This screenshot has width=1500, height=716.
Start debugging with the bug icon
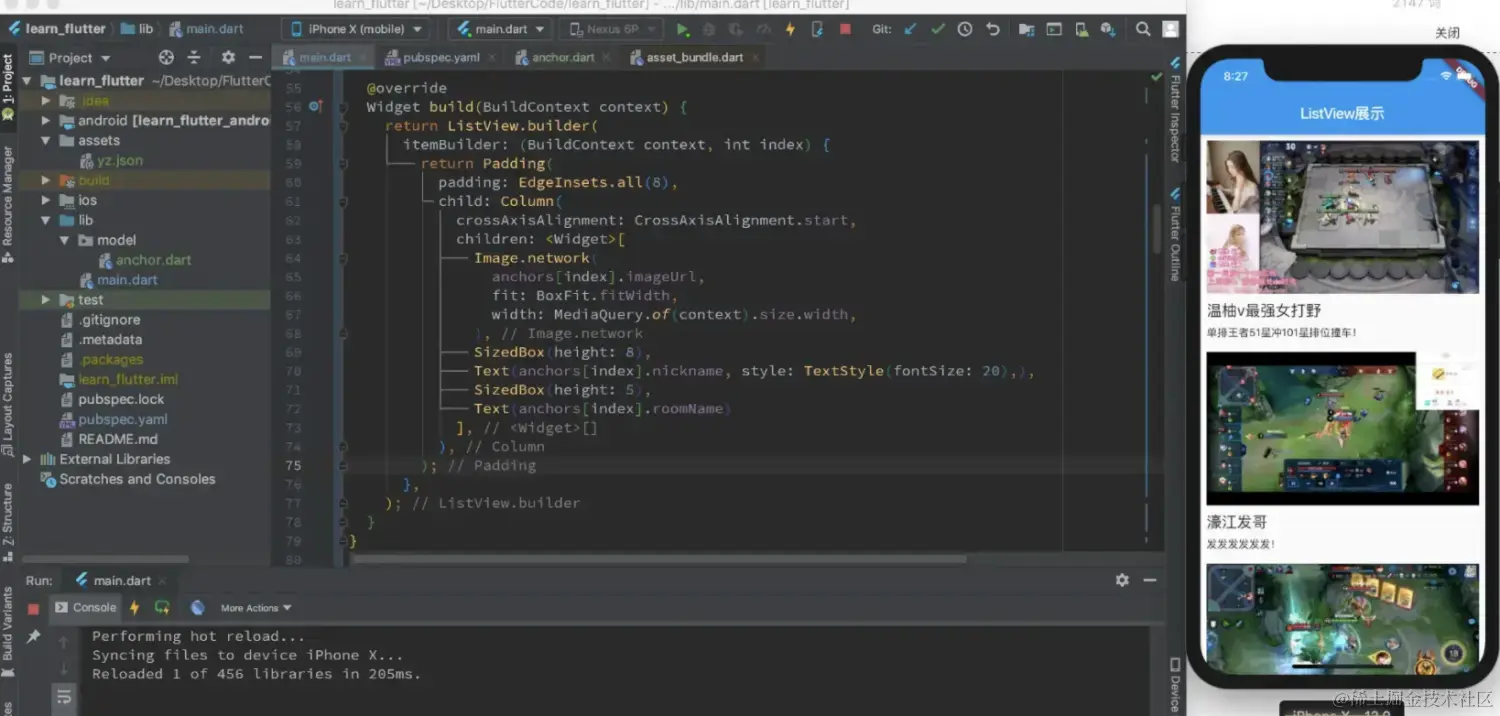tap(709, 30)
